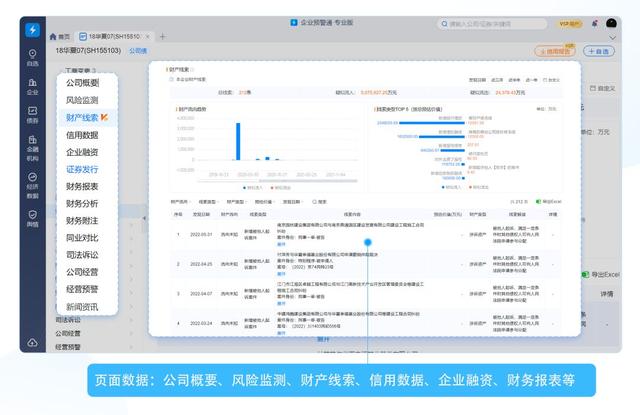
Task: Open the 发现日期 filter dropdown above table
Action: [293, 202]
